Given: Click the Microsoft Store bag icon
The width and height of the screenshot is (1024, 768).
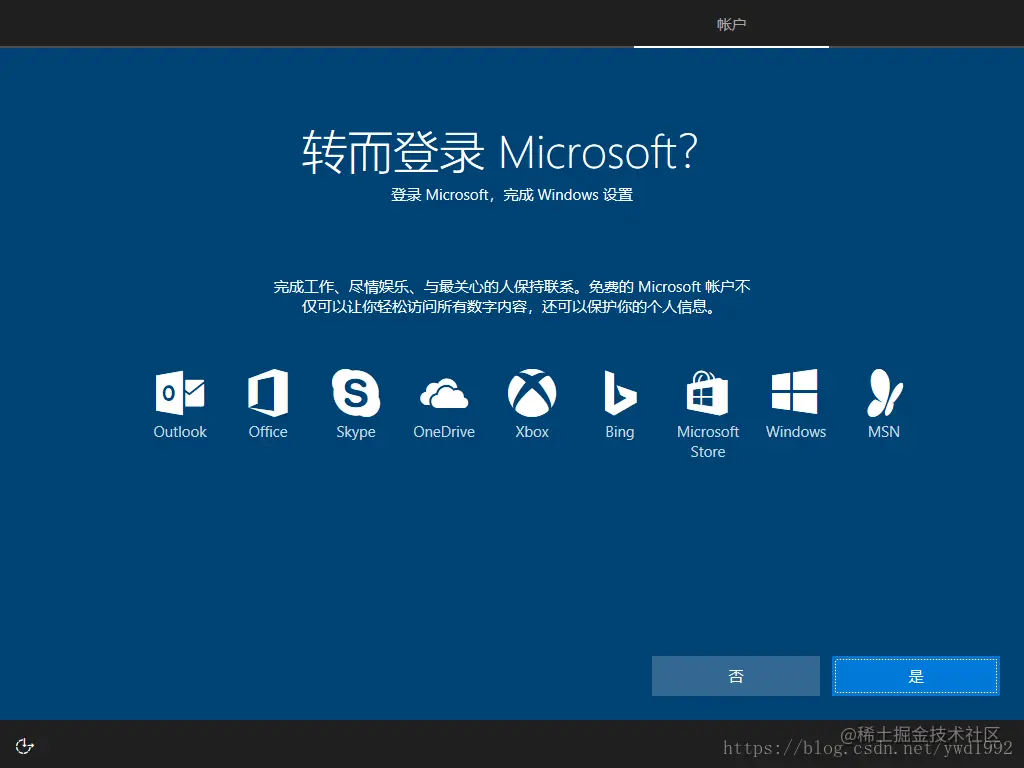Looking at the screenshot, I should pyautogui.click(x=707, y=392).
